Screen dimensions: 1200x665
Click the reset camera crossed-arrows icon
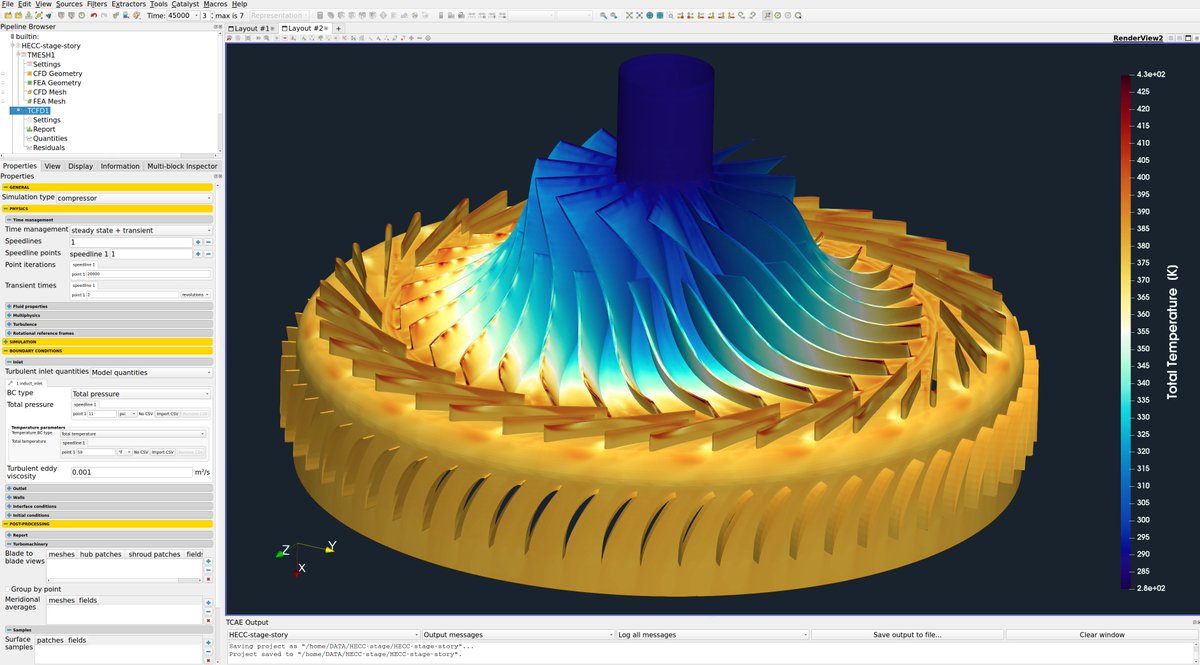(x=629, y=16)
